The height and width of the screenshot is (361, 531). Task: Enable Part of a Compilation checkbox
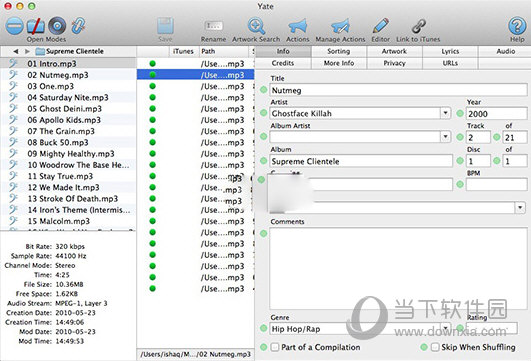(275, 347)
